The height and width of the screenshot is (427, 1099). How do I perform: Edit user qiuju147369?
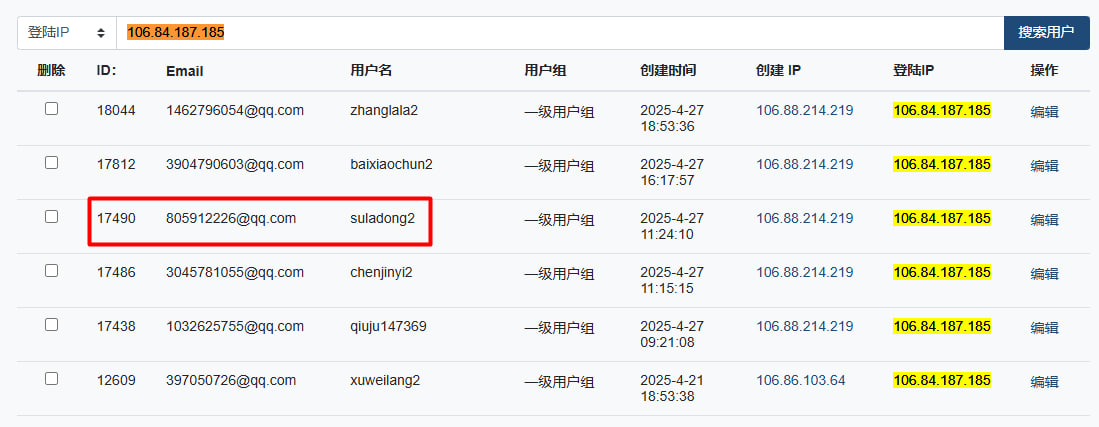[1044, 328]
